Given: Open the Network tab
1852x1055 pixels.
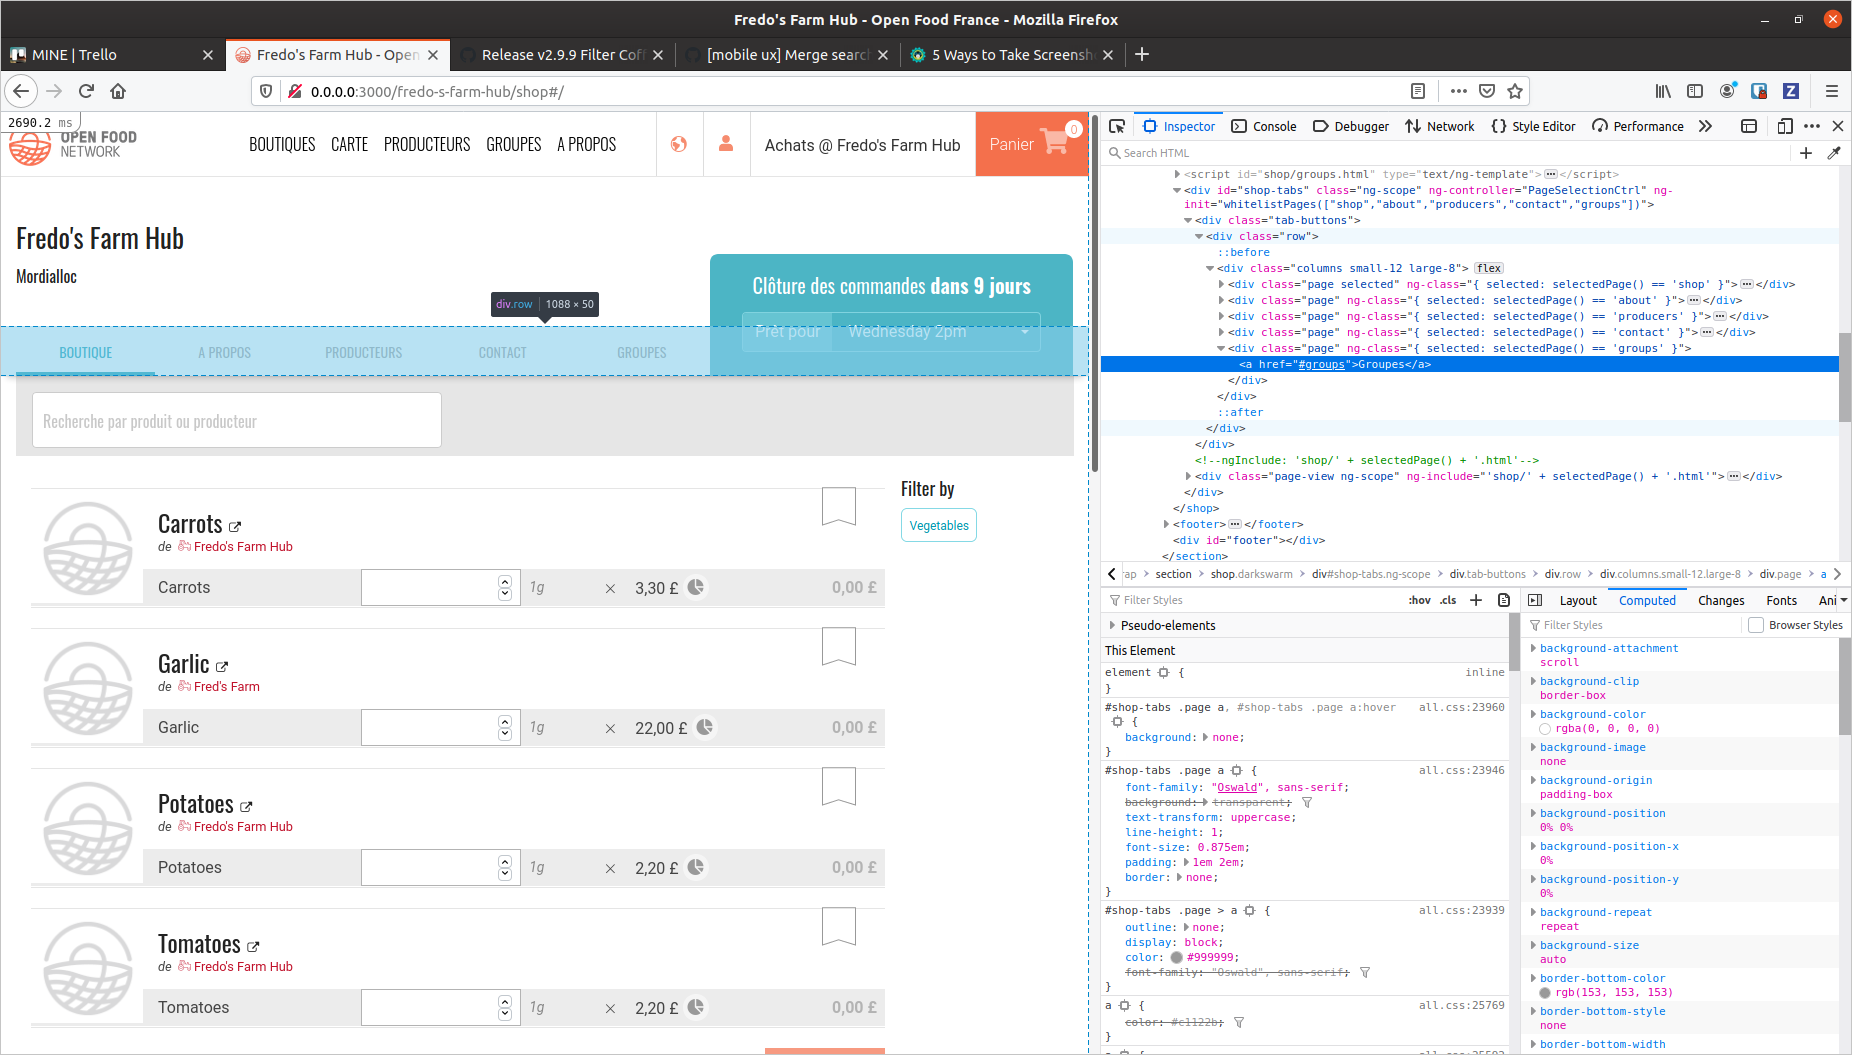Looking at the screenshot, I should (x=1440, y=126).
